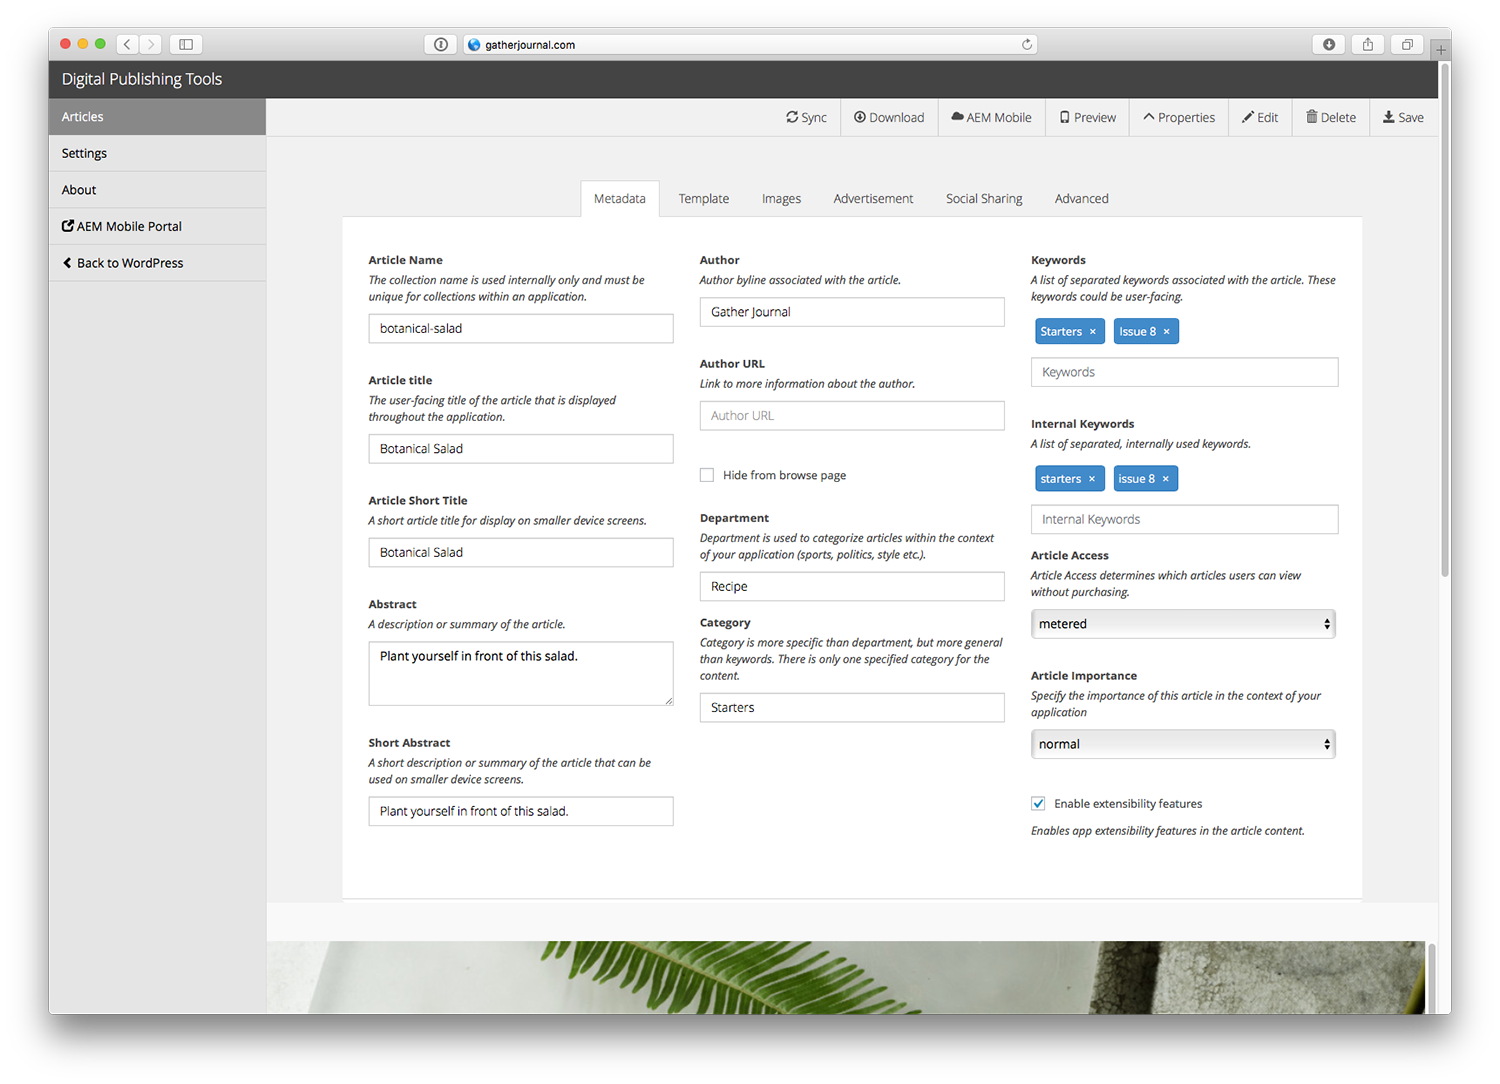Click the Author URL field
This screenshot has height=1084, width=1500.
click(852, 416)
